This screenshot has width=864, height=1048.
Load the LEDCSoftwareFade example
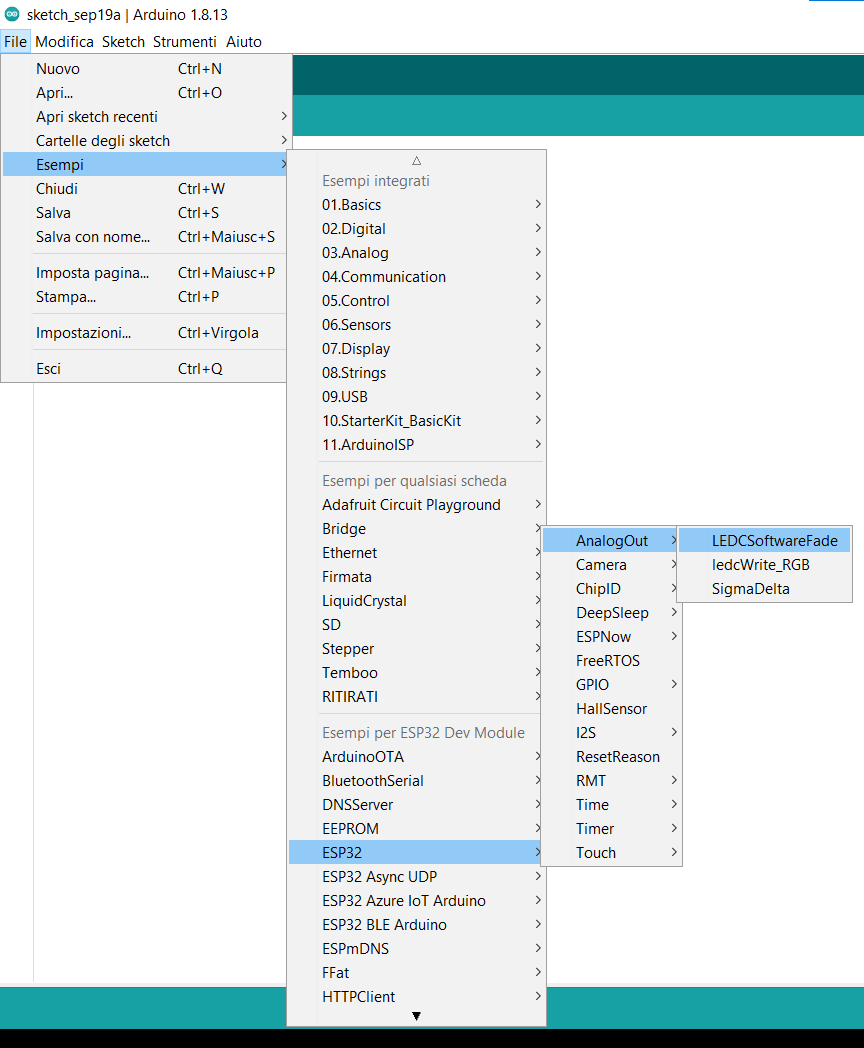[x=765, y=541]
